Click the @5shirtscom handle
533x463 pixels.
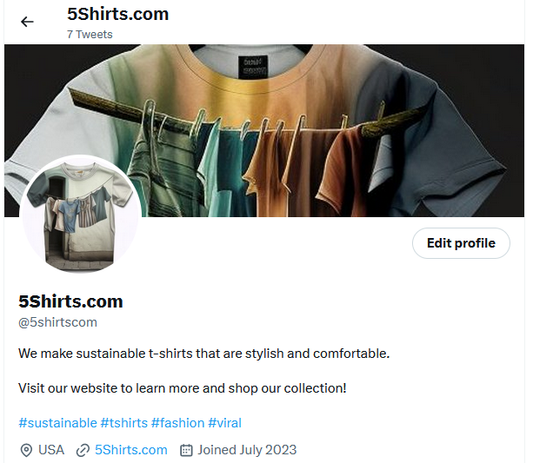coord(58,322)
